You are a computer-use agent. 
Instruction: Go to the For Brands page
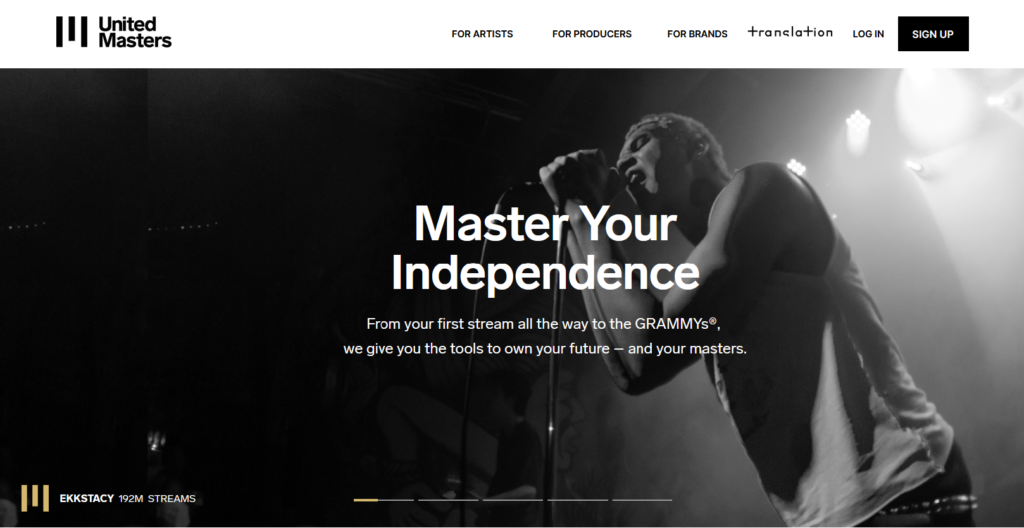tap(697, 34)
